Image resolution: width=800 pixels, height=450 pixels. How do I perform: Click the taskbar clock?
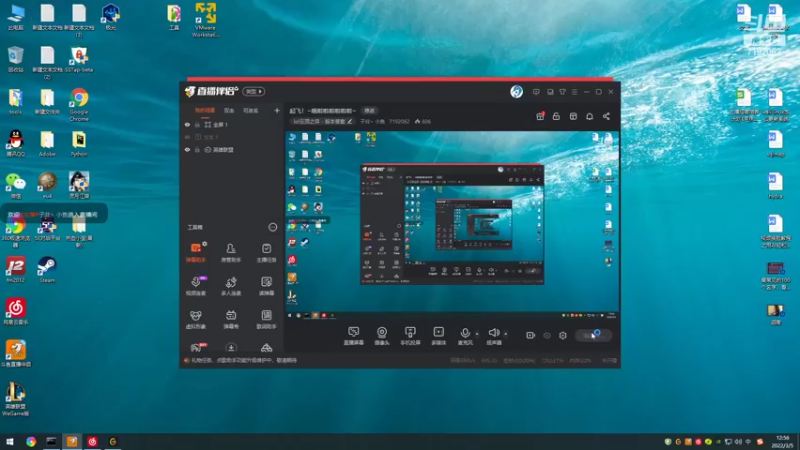782,441
